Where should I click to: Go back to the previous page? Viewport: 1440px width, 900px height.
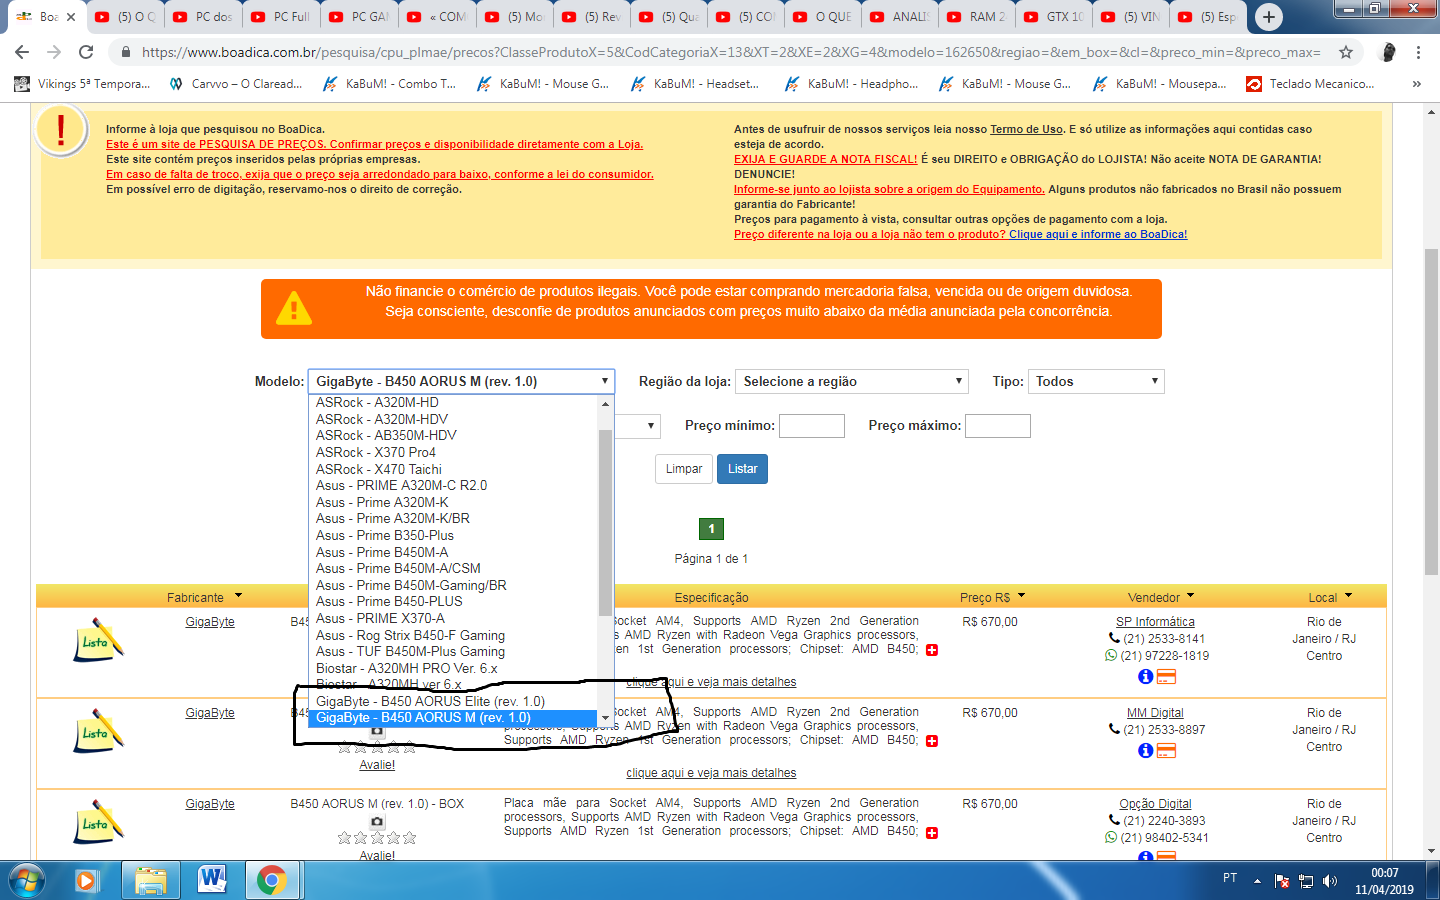22,52
